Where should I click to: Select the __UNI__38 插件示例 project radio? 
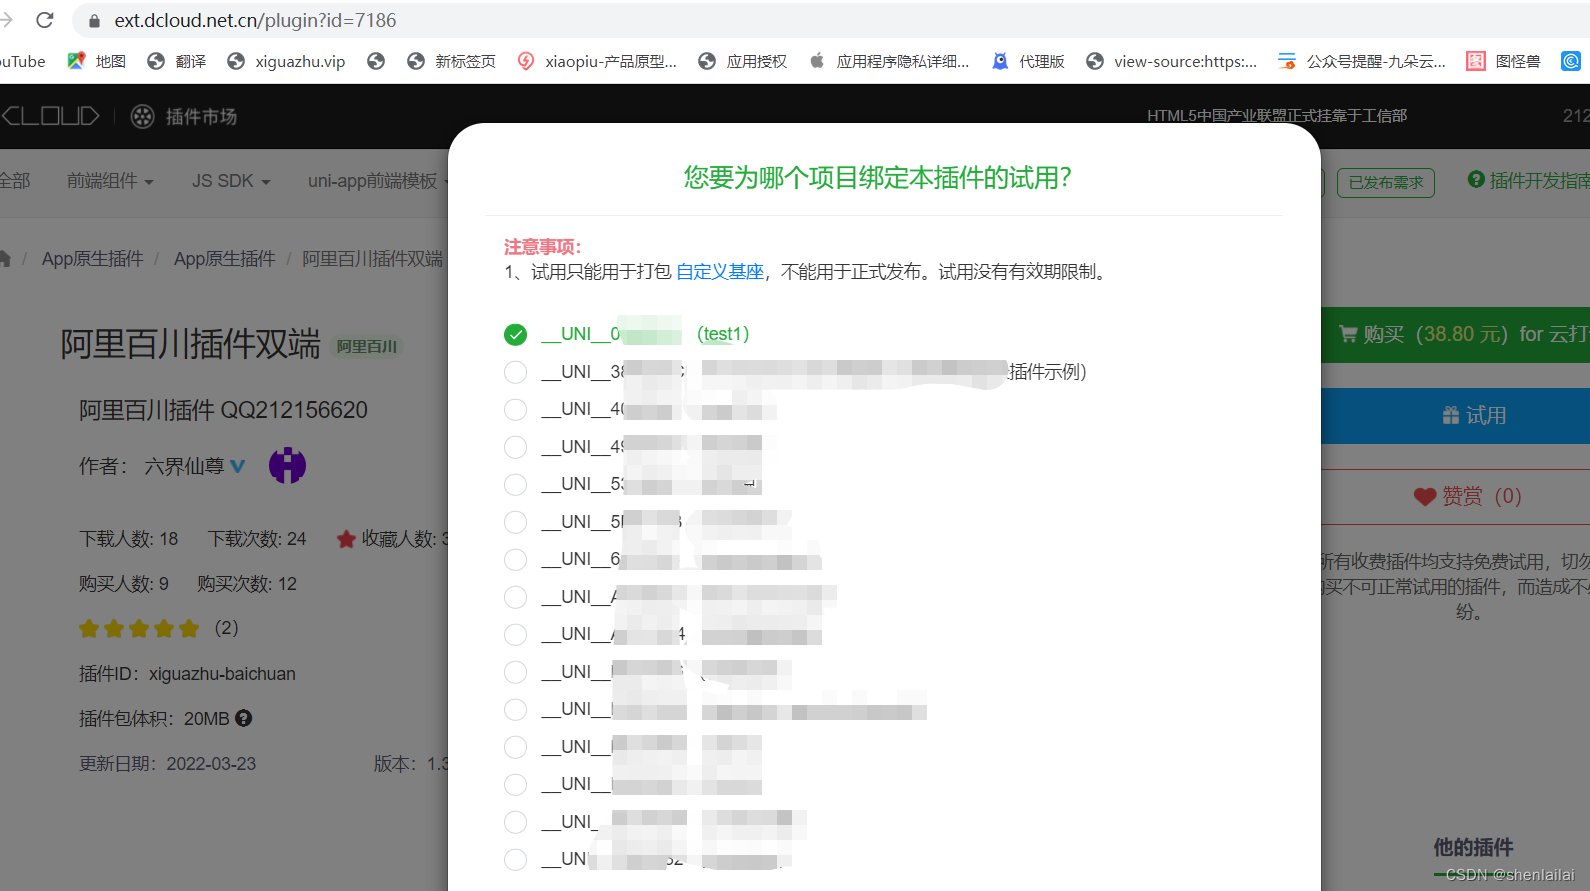point(515,372)
